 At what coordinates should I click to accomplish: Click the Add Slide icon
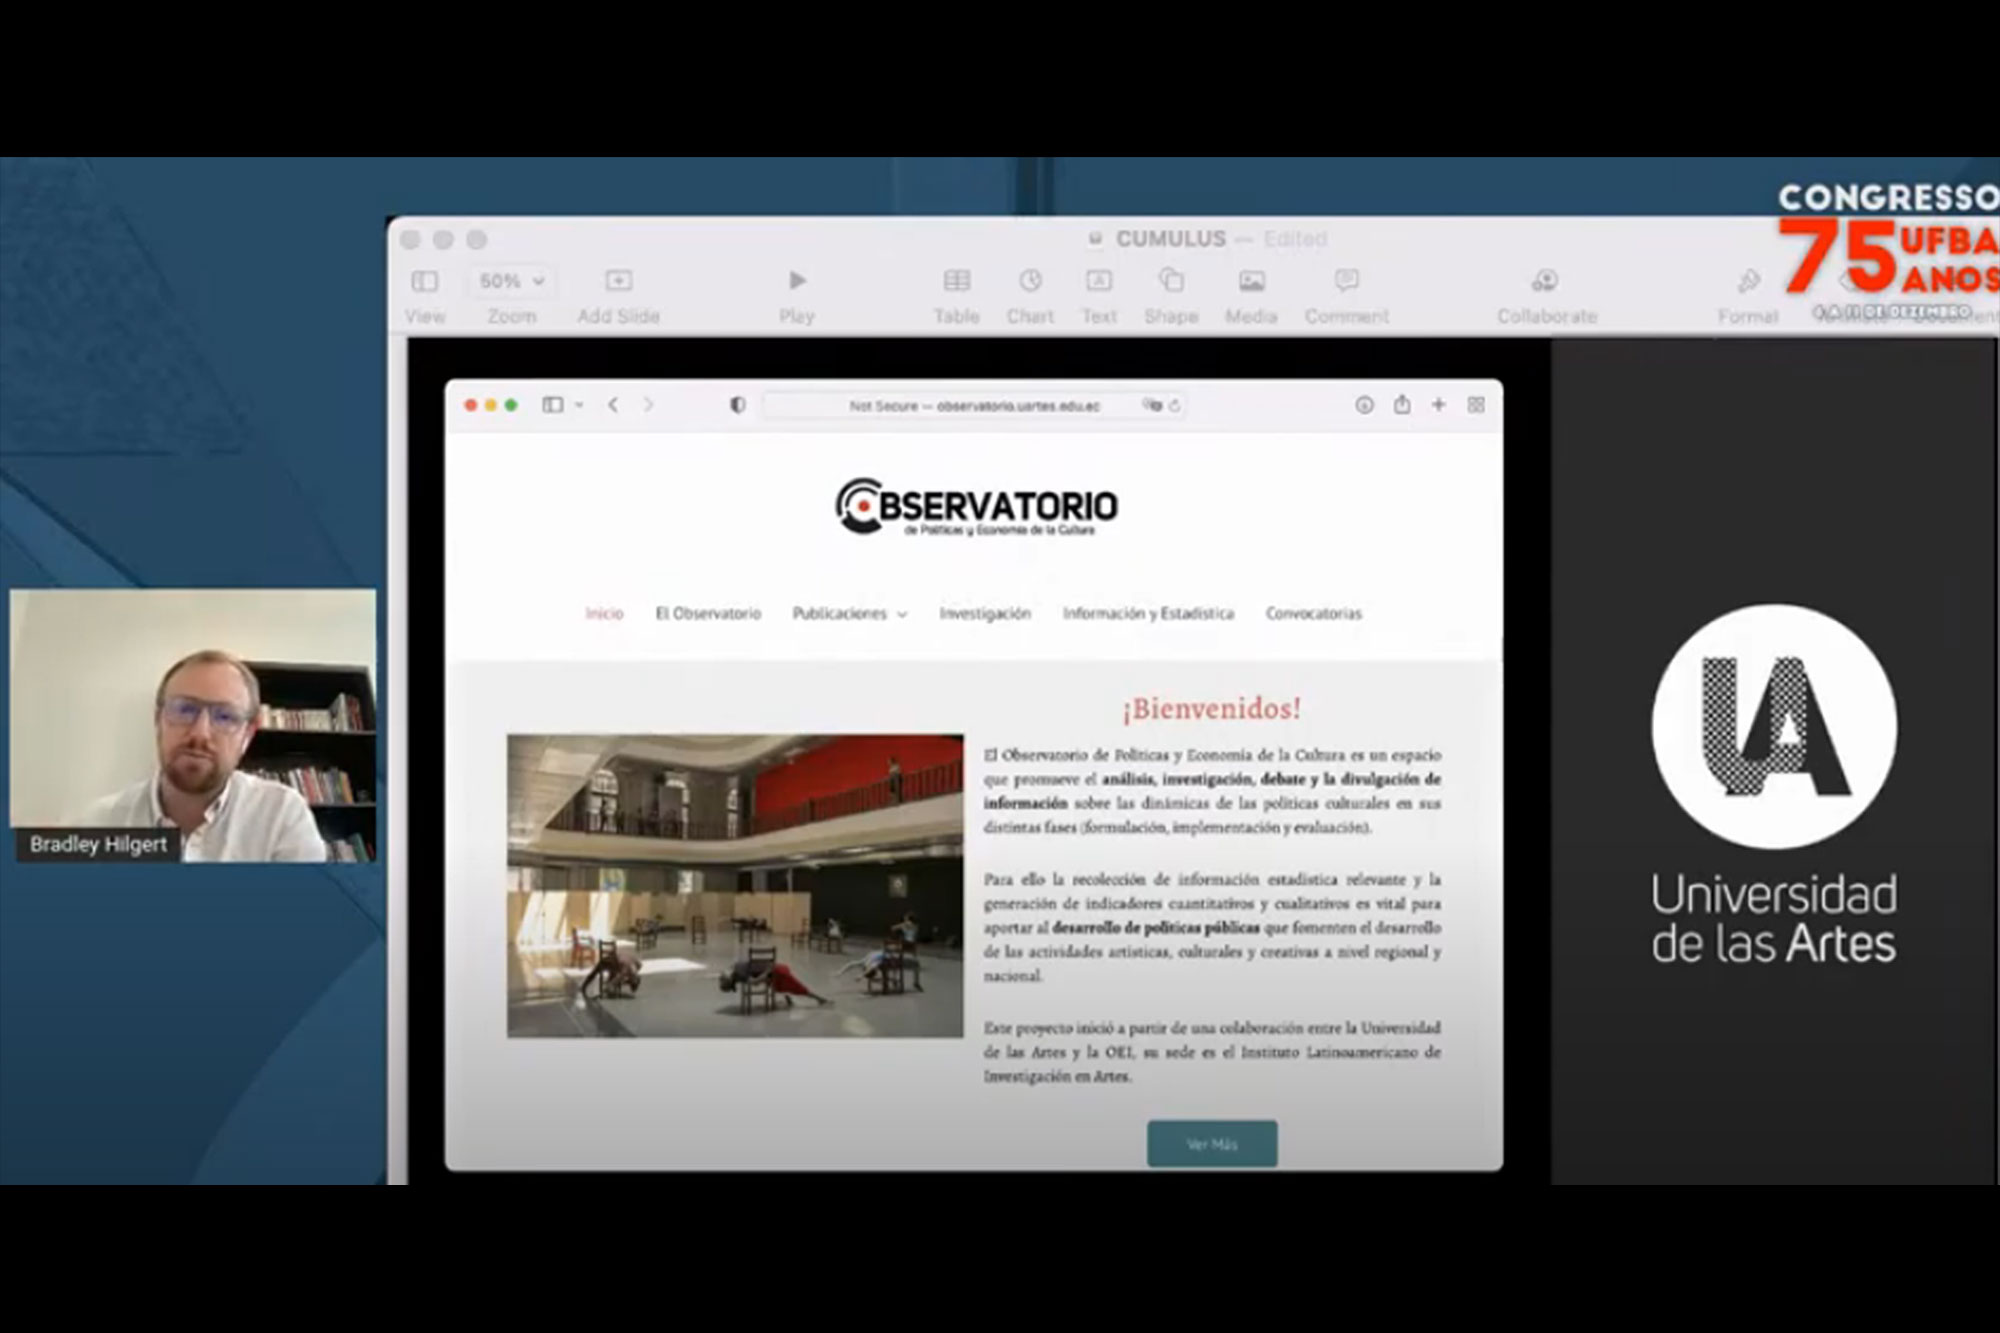coord(618,281)
